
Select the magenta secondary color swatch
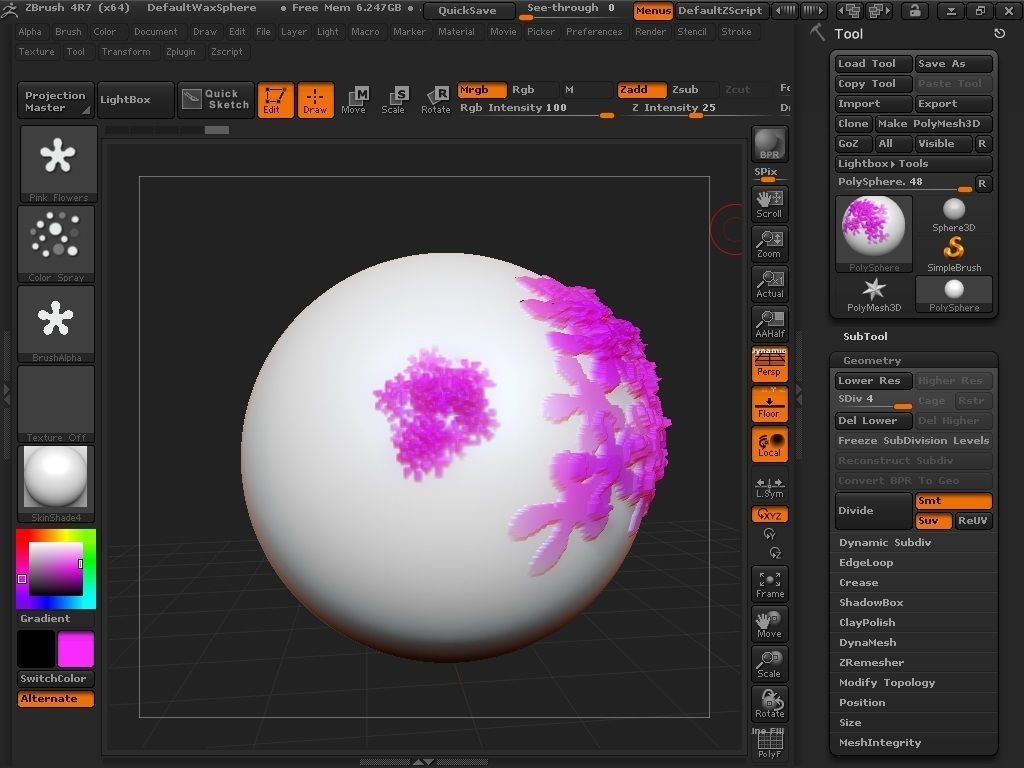[76, 648]
